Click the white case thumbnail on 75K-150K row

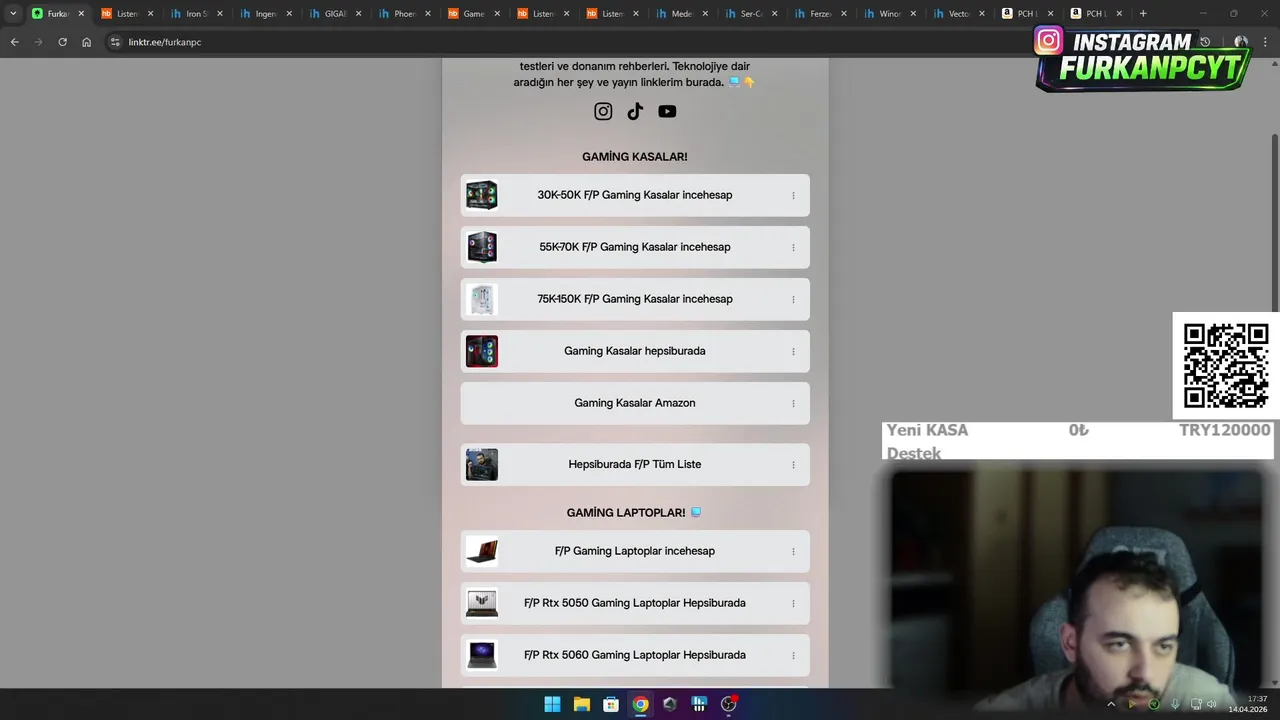coord(482,299)
